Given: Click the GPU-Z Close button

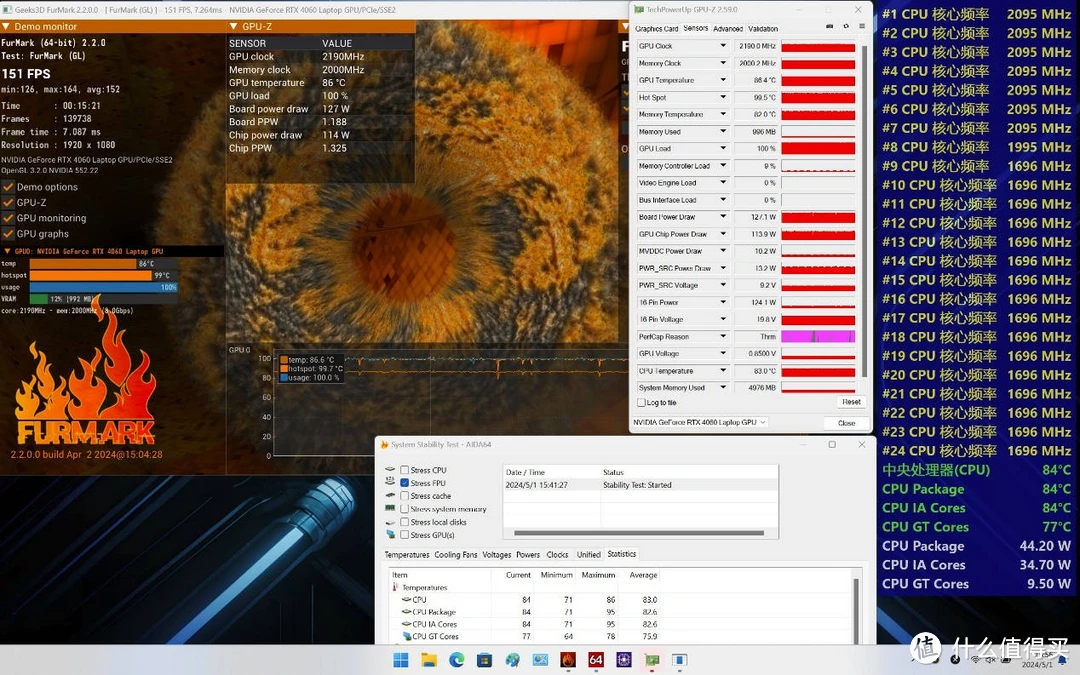Looking at the screenshot, I should tap(846, 423).
